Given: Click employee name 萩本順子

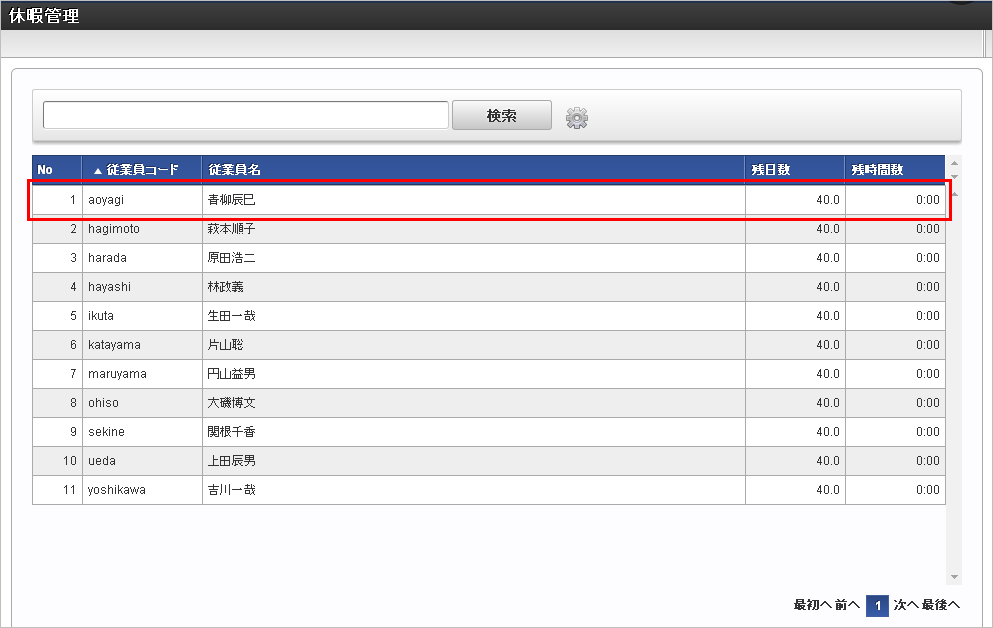Looking at the screenshot, I should point(231,229).
